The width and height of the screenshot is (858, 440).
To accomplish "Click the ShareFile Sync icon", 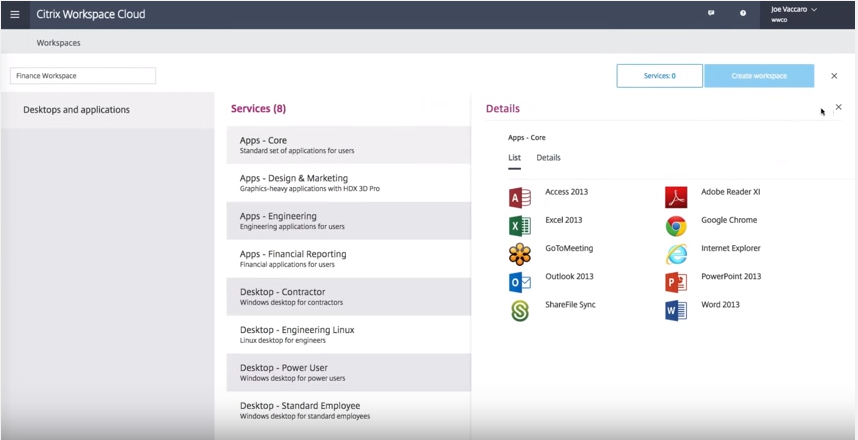I will [x=519, y=310].
